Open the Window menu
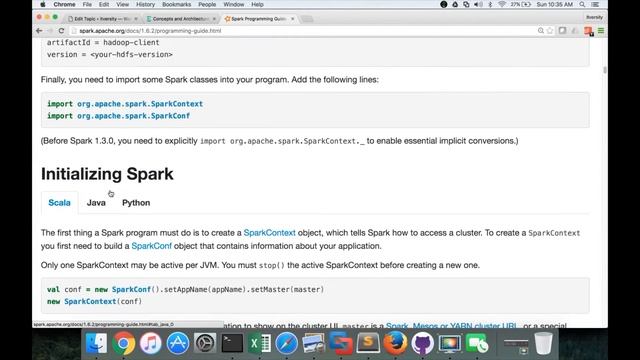640x360 pixels. (x=233, y=4)
